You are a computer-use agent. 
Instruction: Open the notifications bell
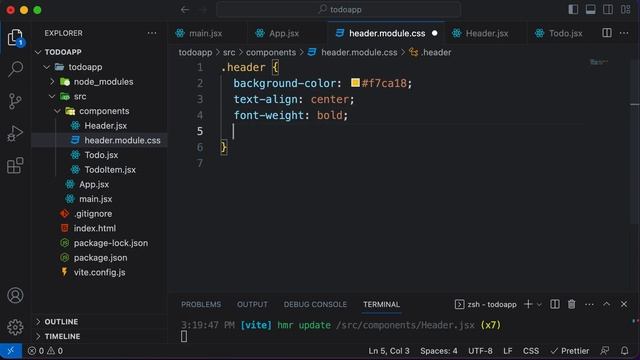tap(624, 351)
